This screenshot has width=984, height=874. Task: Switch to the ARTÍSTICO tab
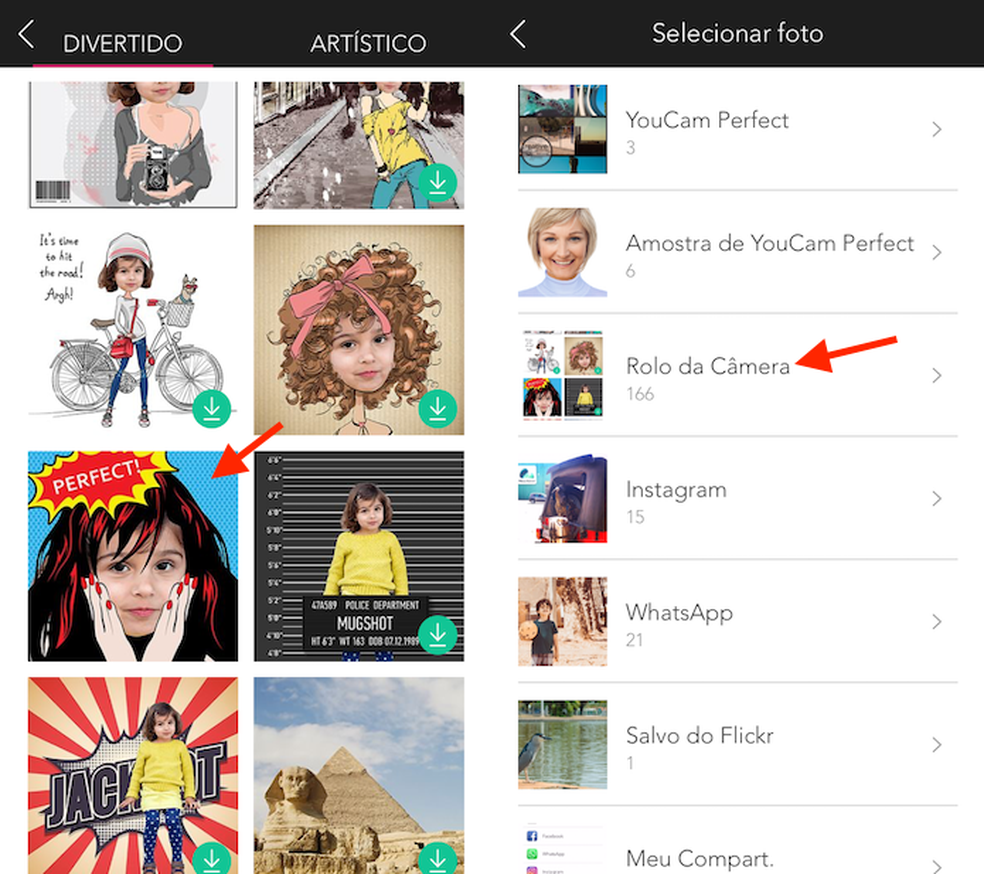coord(368,44)
